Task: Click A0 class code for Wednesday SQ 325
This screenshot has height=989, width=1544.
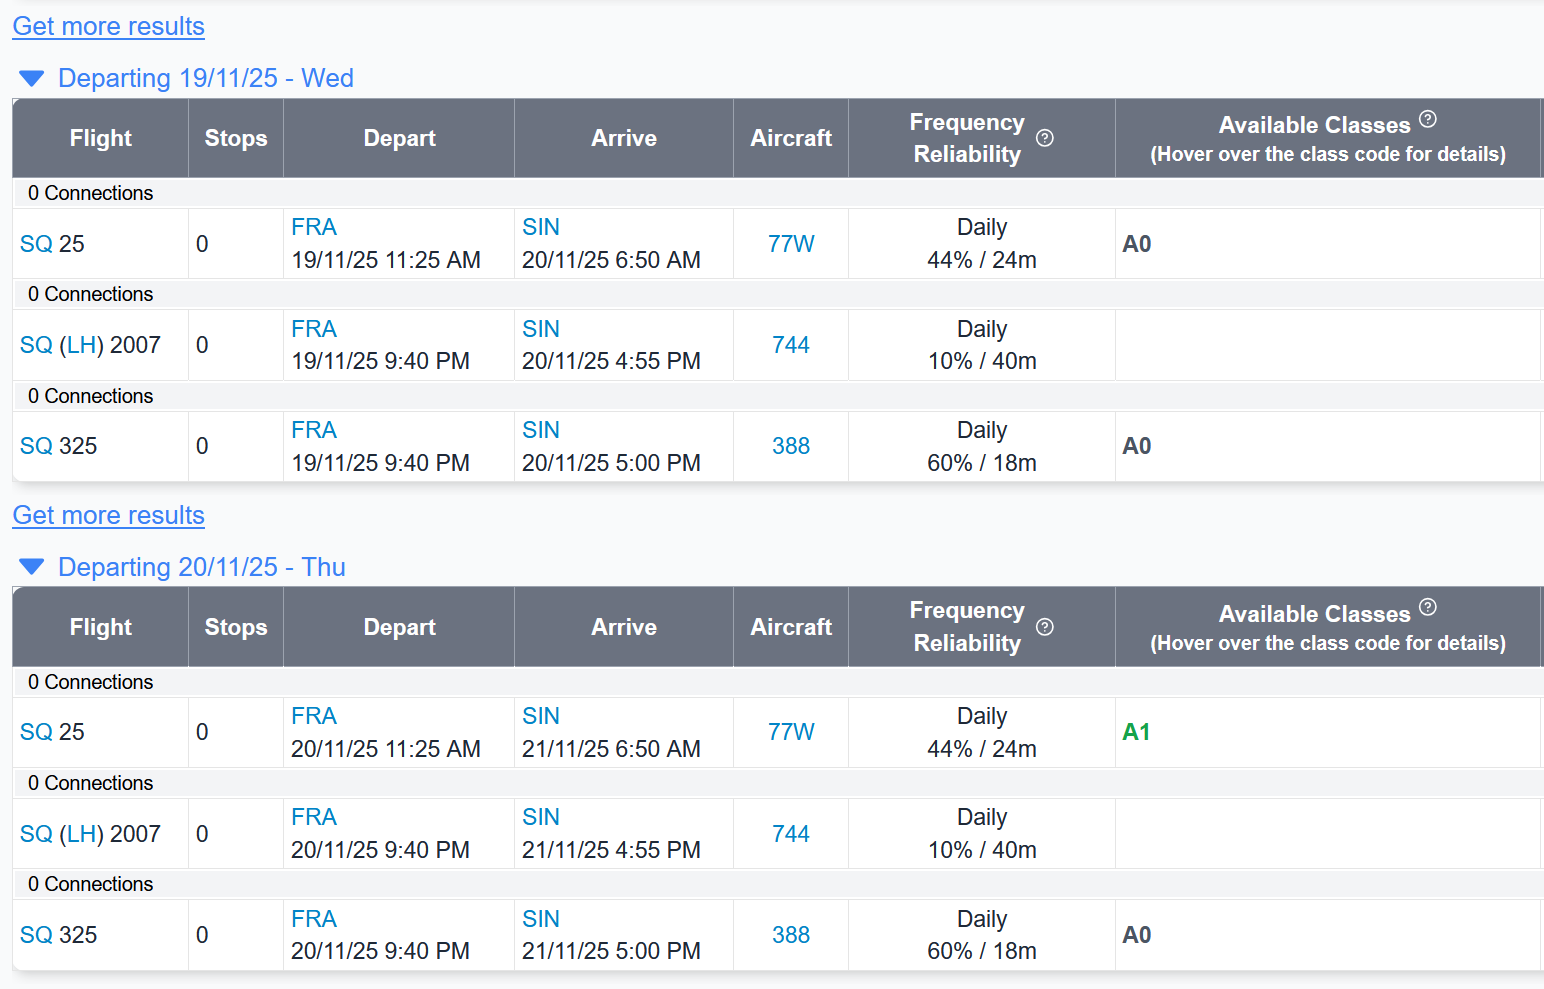Action: (1136, 446)
